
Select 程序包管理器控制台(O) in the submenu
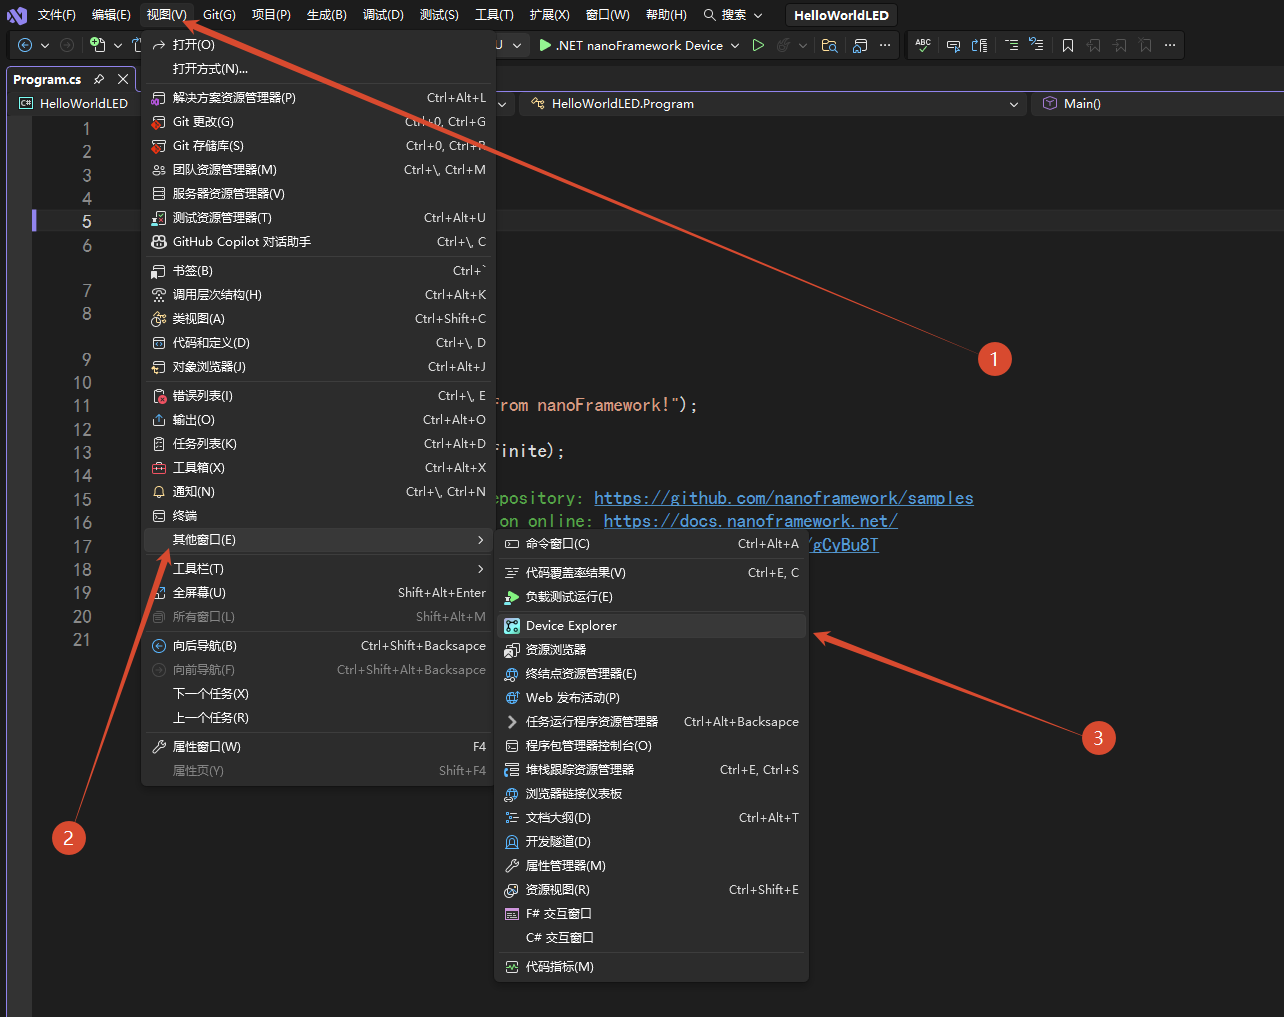(x=651, y=746)
